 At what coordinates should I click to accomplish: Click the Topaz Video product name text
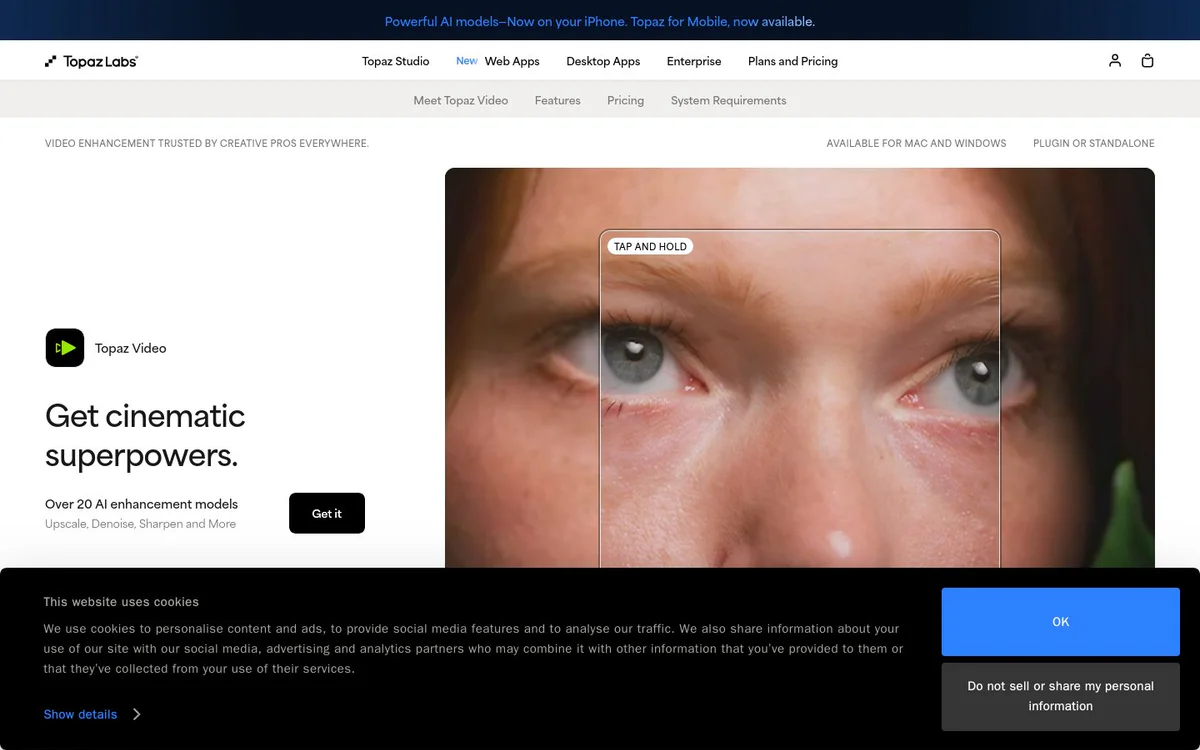131,348
